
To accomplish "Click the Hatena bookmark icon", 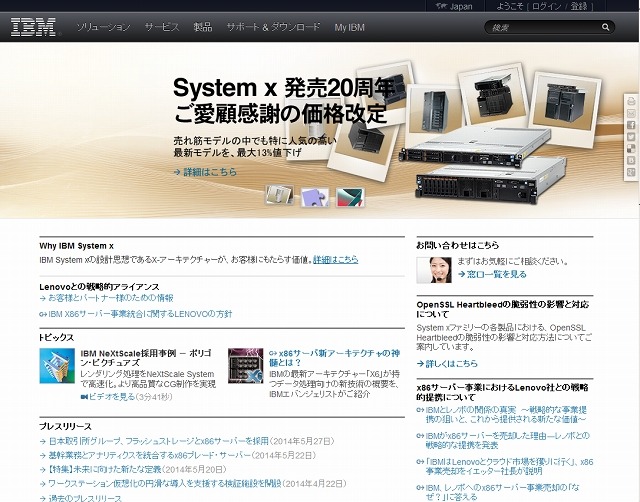I will tap(631, 160).
